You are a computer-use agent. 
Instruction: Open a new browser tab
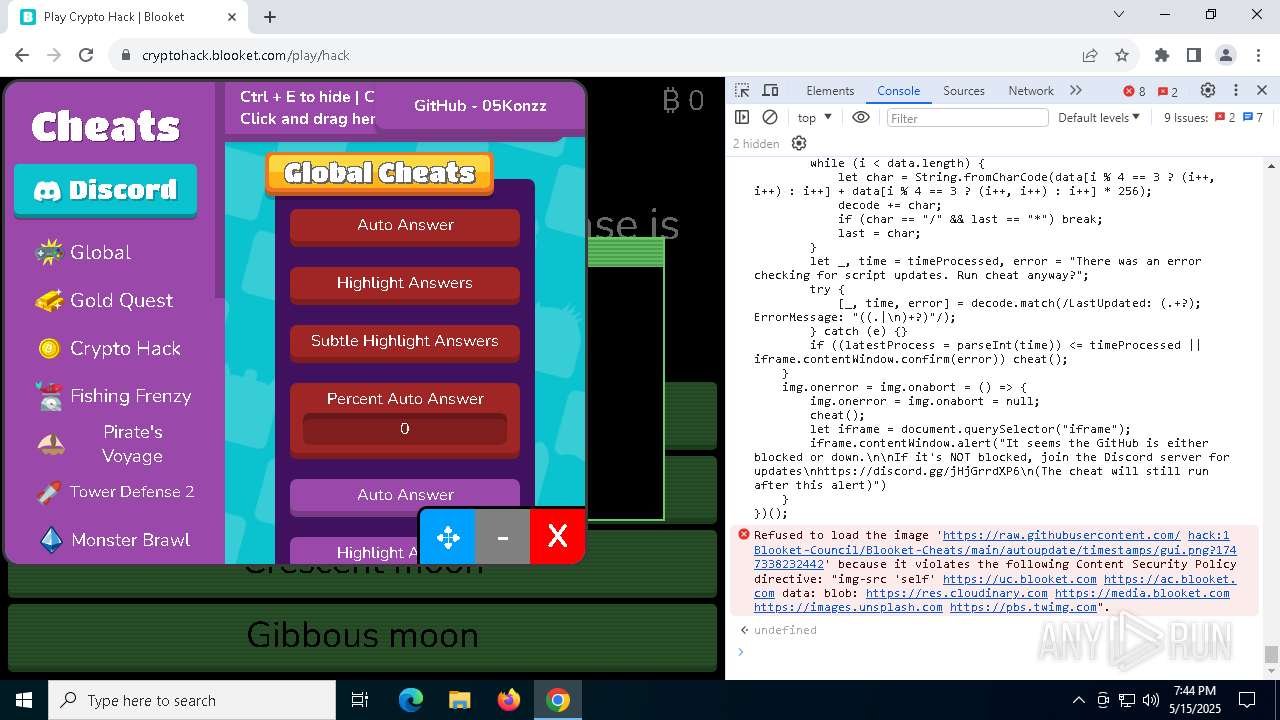(x=270, y=16)
